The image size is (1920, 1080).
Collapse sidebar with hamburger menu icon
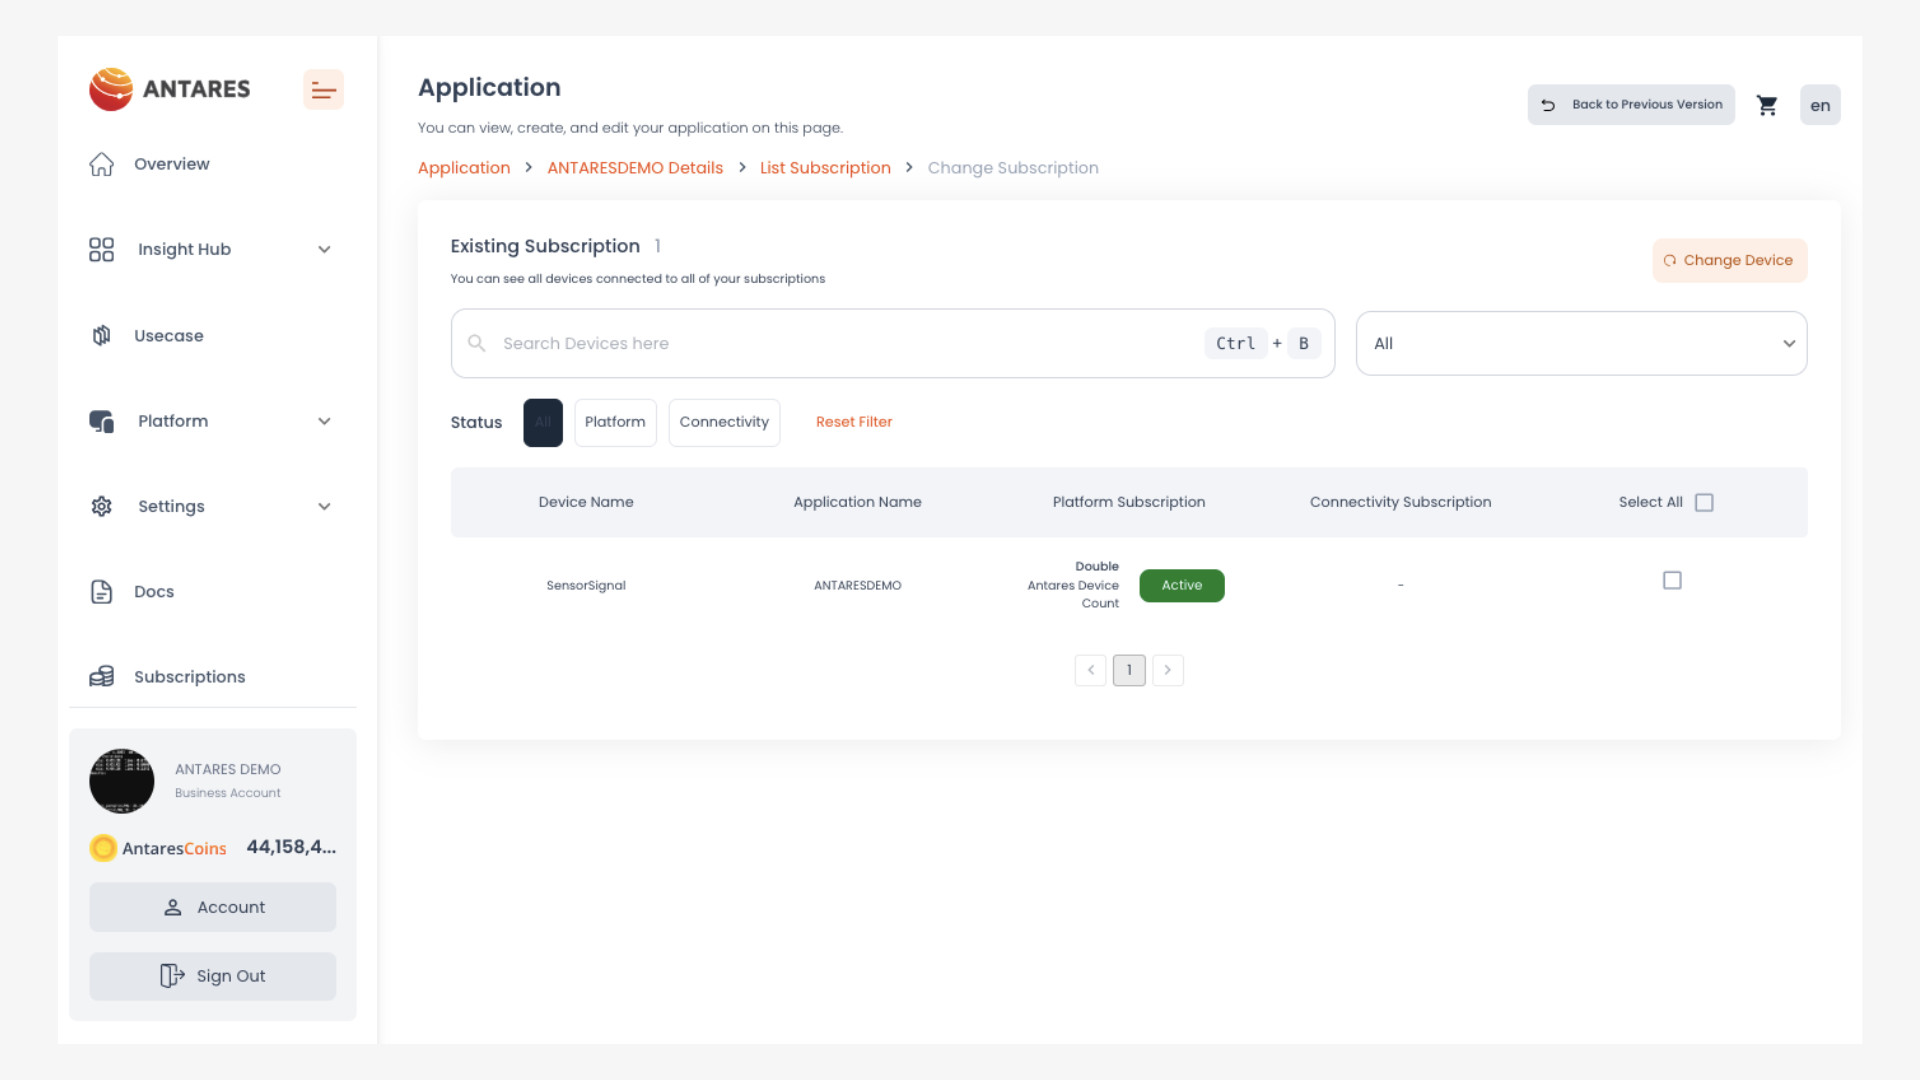coord(323,90)
